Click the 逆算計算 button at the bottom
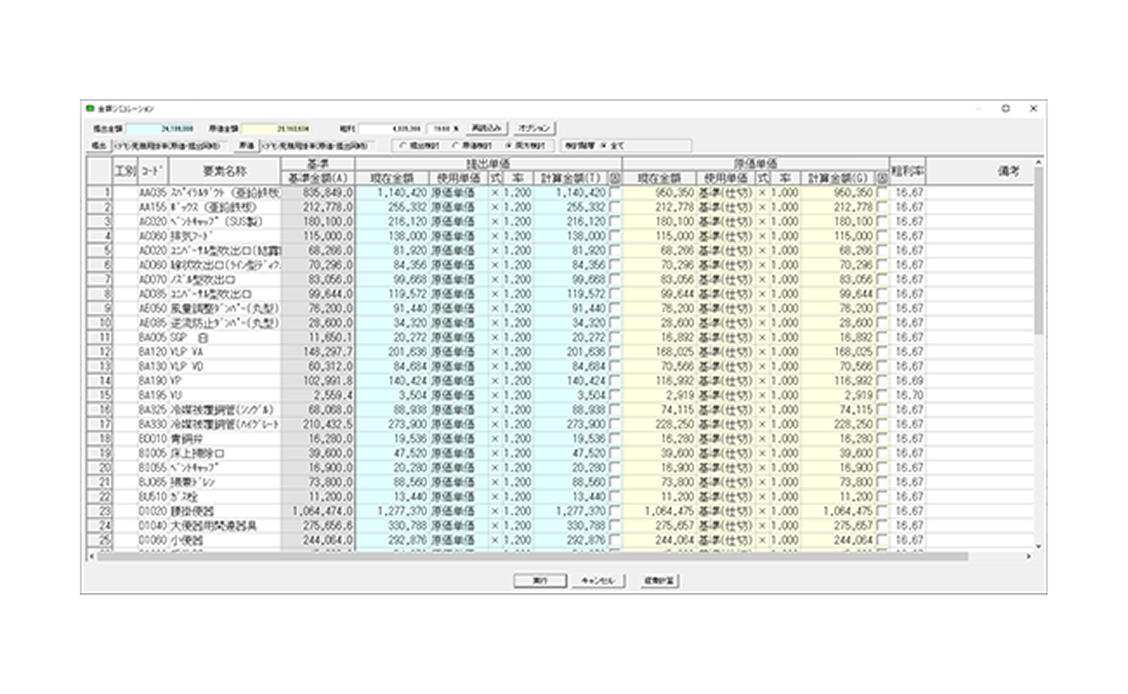1128x694 pixels. click(x=659, y=580)
